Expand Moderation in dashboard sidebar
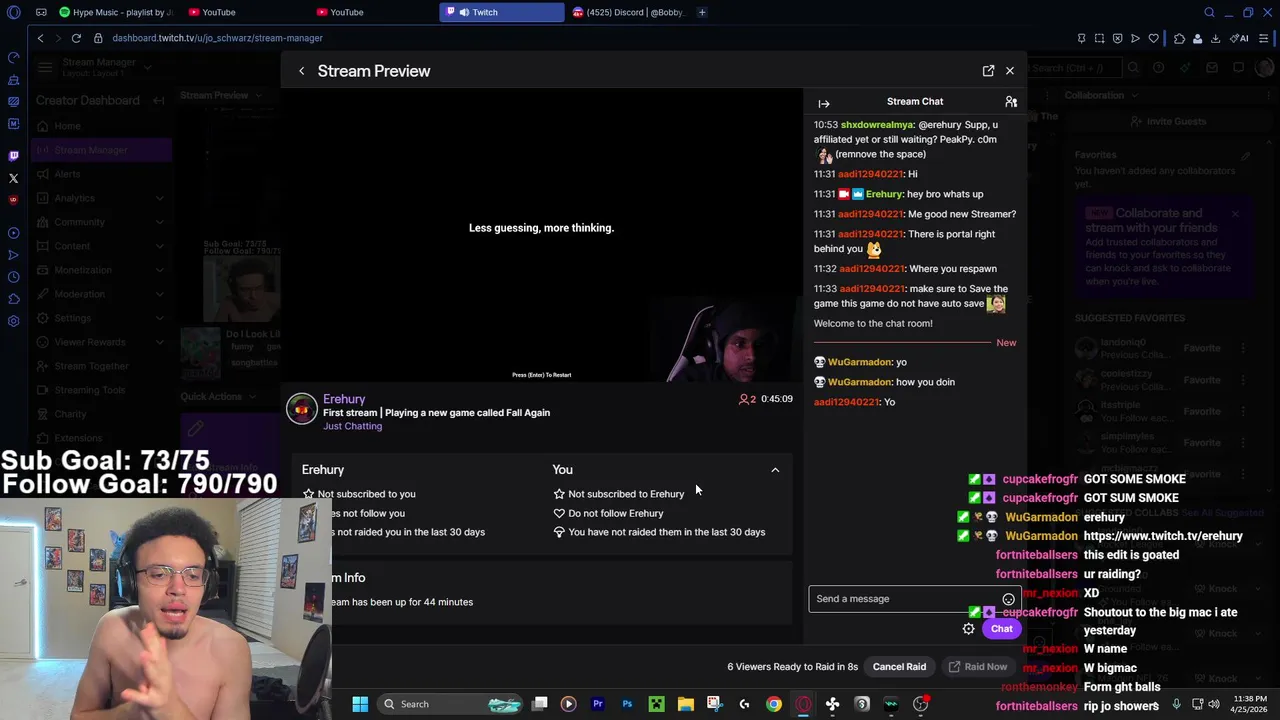 pyautogui.click(x=100, y=294)
